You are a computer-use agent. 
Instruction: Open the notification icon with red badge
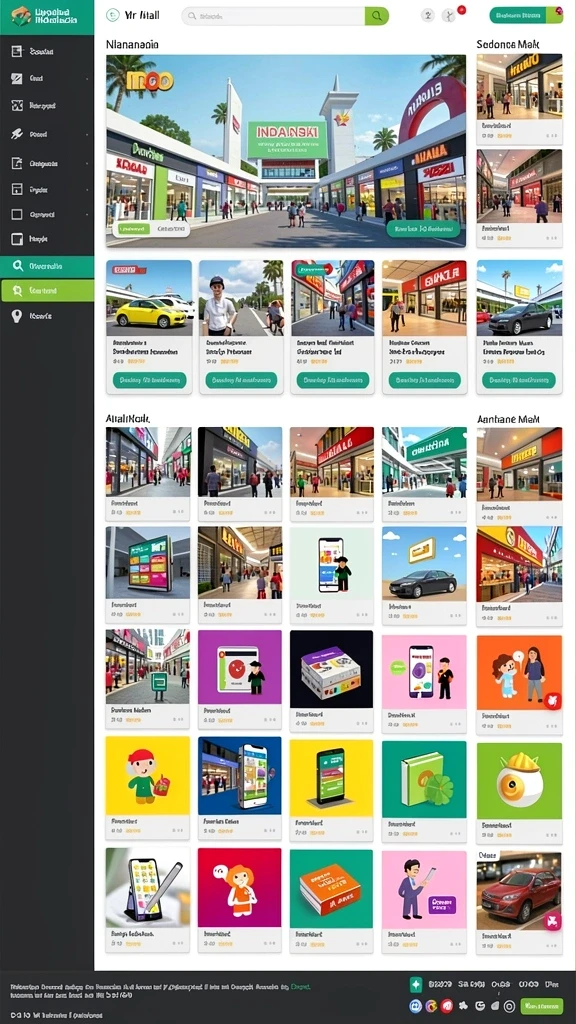pyautogui.click(x=451, y=15)
